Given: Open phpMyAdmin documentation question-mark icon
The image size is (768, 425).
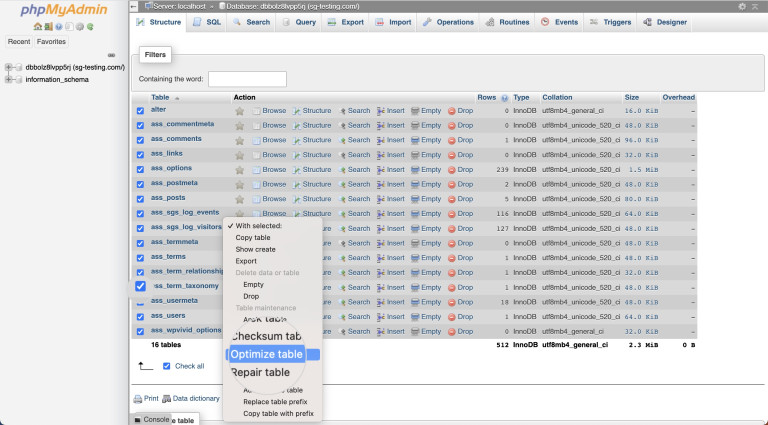Looking at the screenshot, I should tap(59, 26).
